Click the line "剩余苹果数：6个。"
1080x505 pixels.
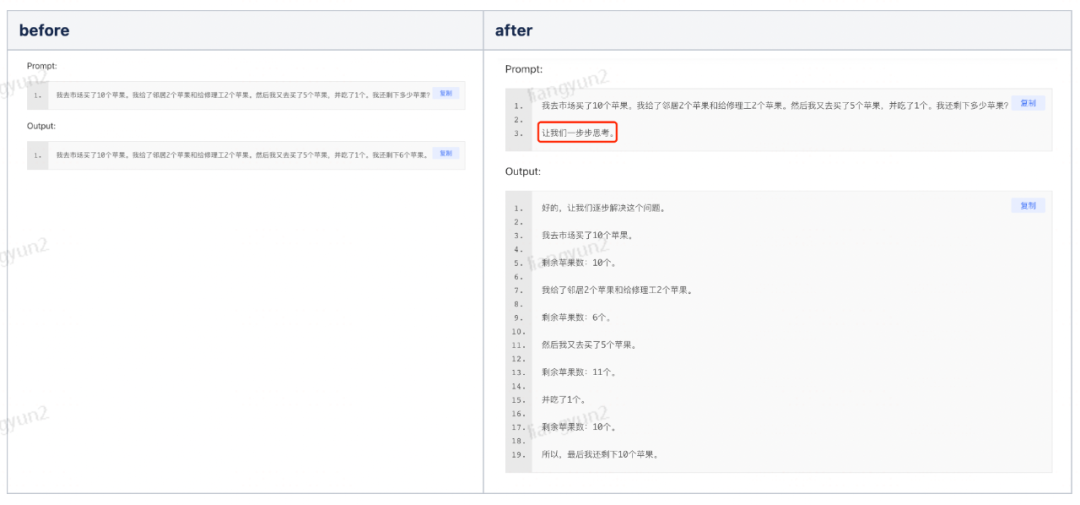click(x=577, y=318)
